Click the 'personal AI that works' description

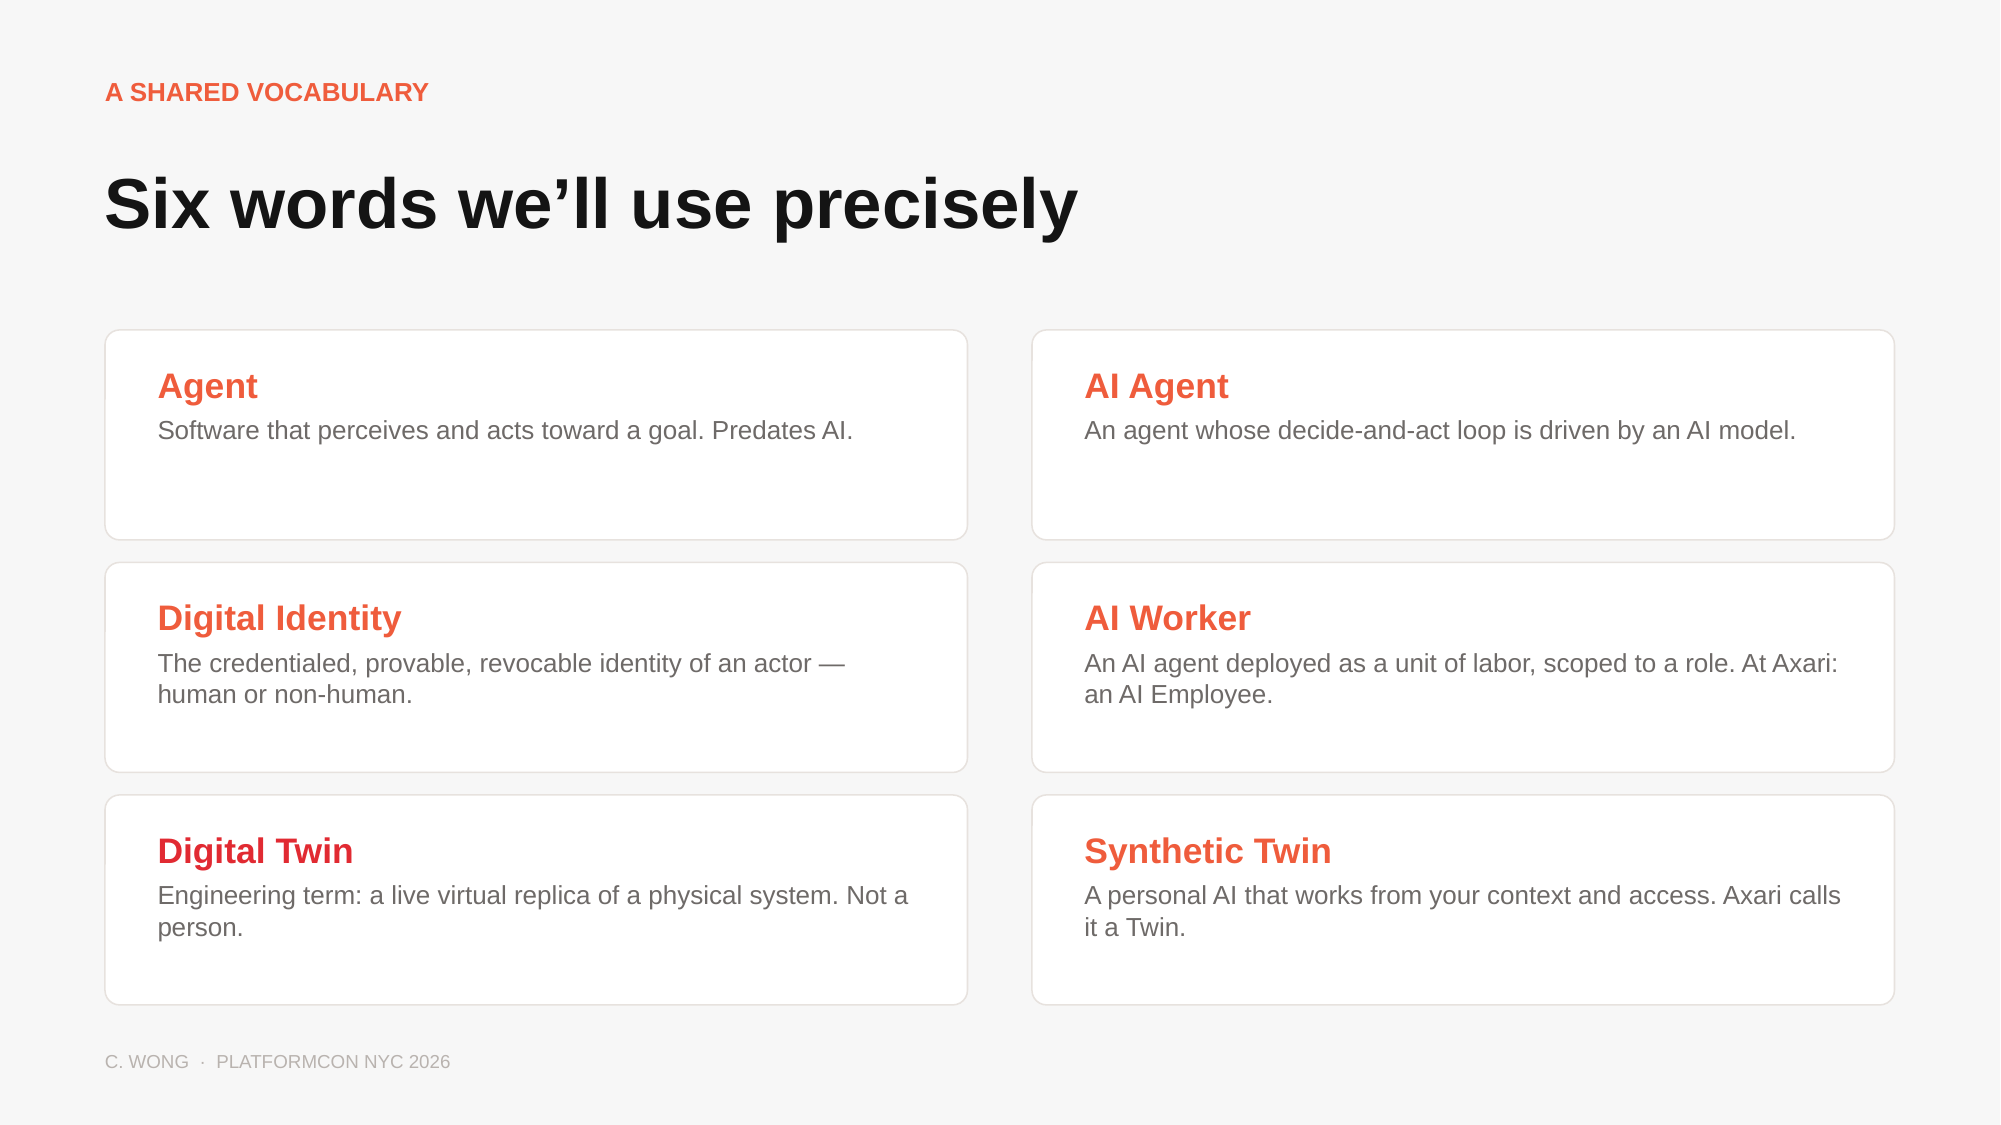pyautogui.click(x=1462, y=911)
